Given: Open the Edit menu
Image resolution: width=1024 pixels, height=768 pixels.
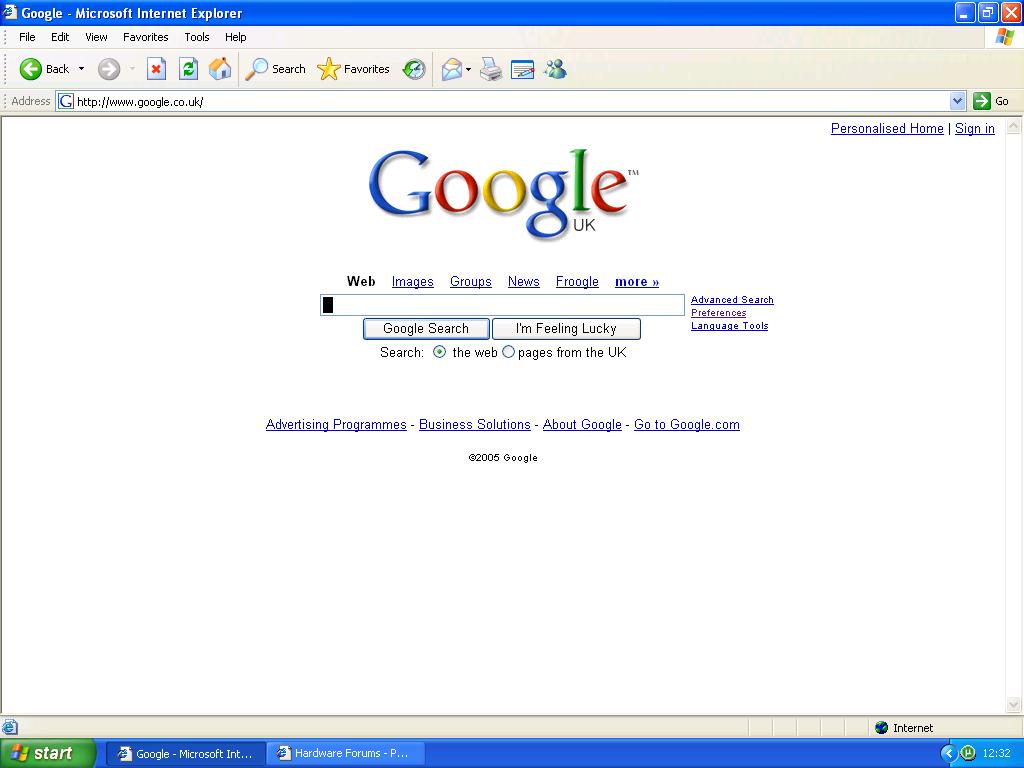Looking at the screenshot, I should click(60, 37).
